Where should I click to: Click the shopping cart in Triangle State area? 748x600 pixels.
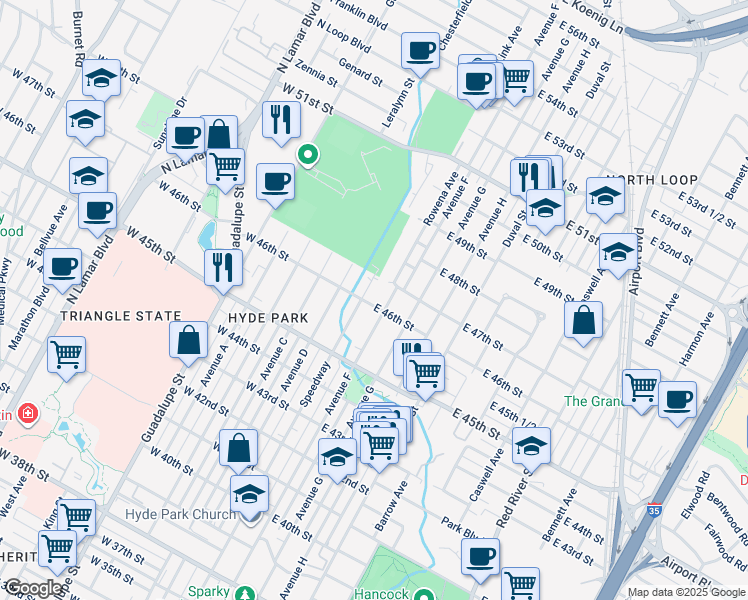(x=67, y=354)
